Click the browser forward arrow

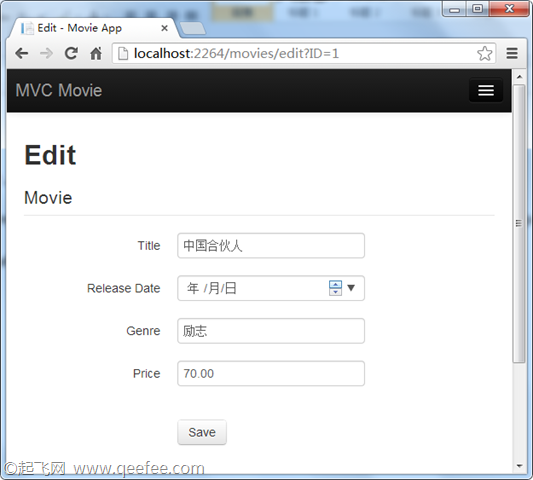(46, 53)
